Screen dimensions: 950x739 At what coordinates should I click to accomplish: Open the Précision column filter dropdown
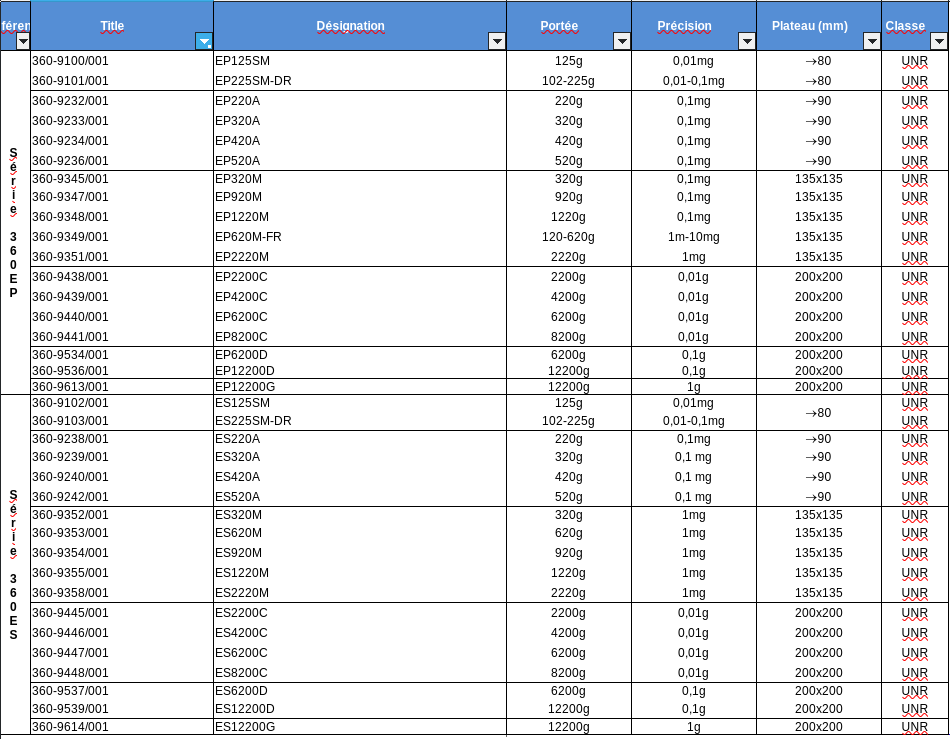[746, 41]
